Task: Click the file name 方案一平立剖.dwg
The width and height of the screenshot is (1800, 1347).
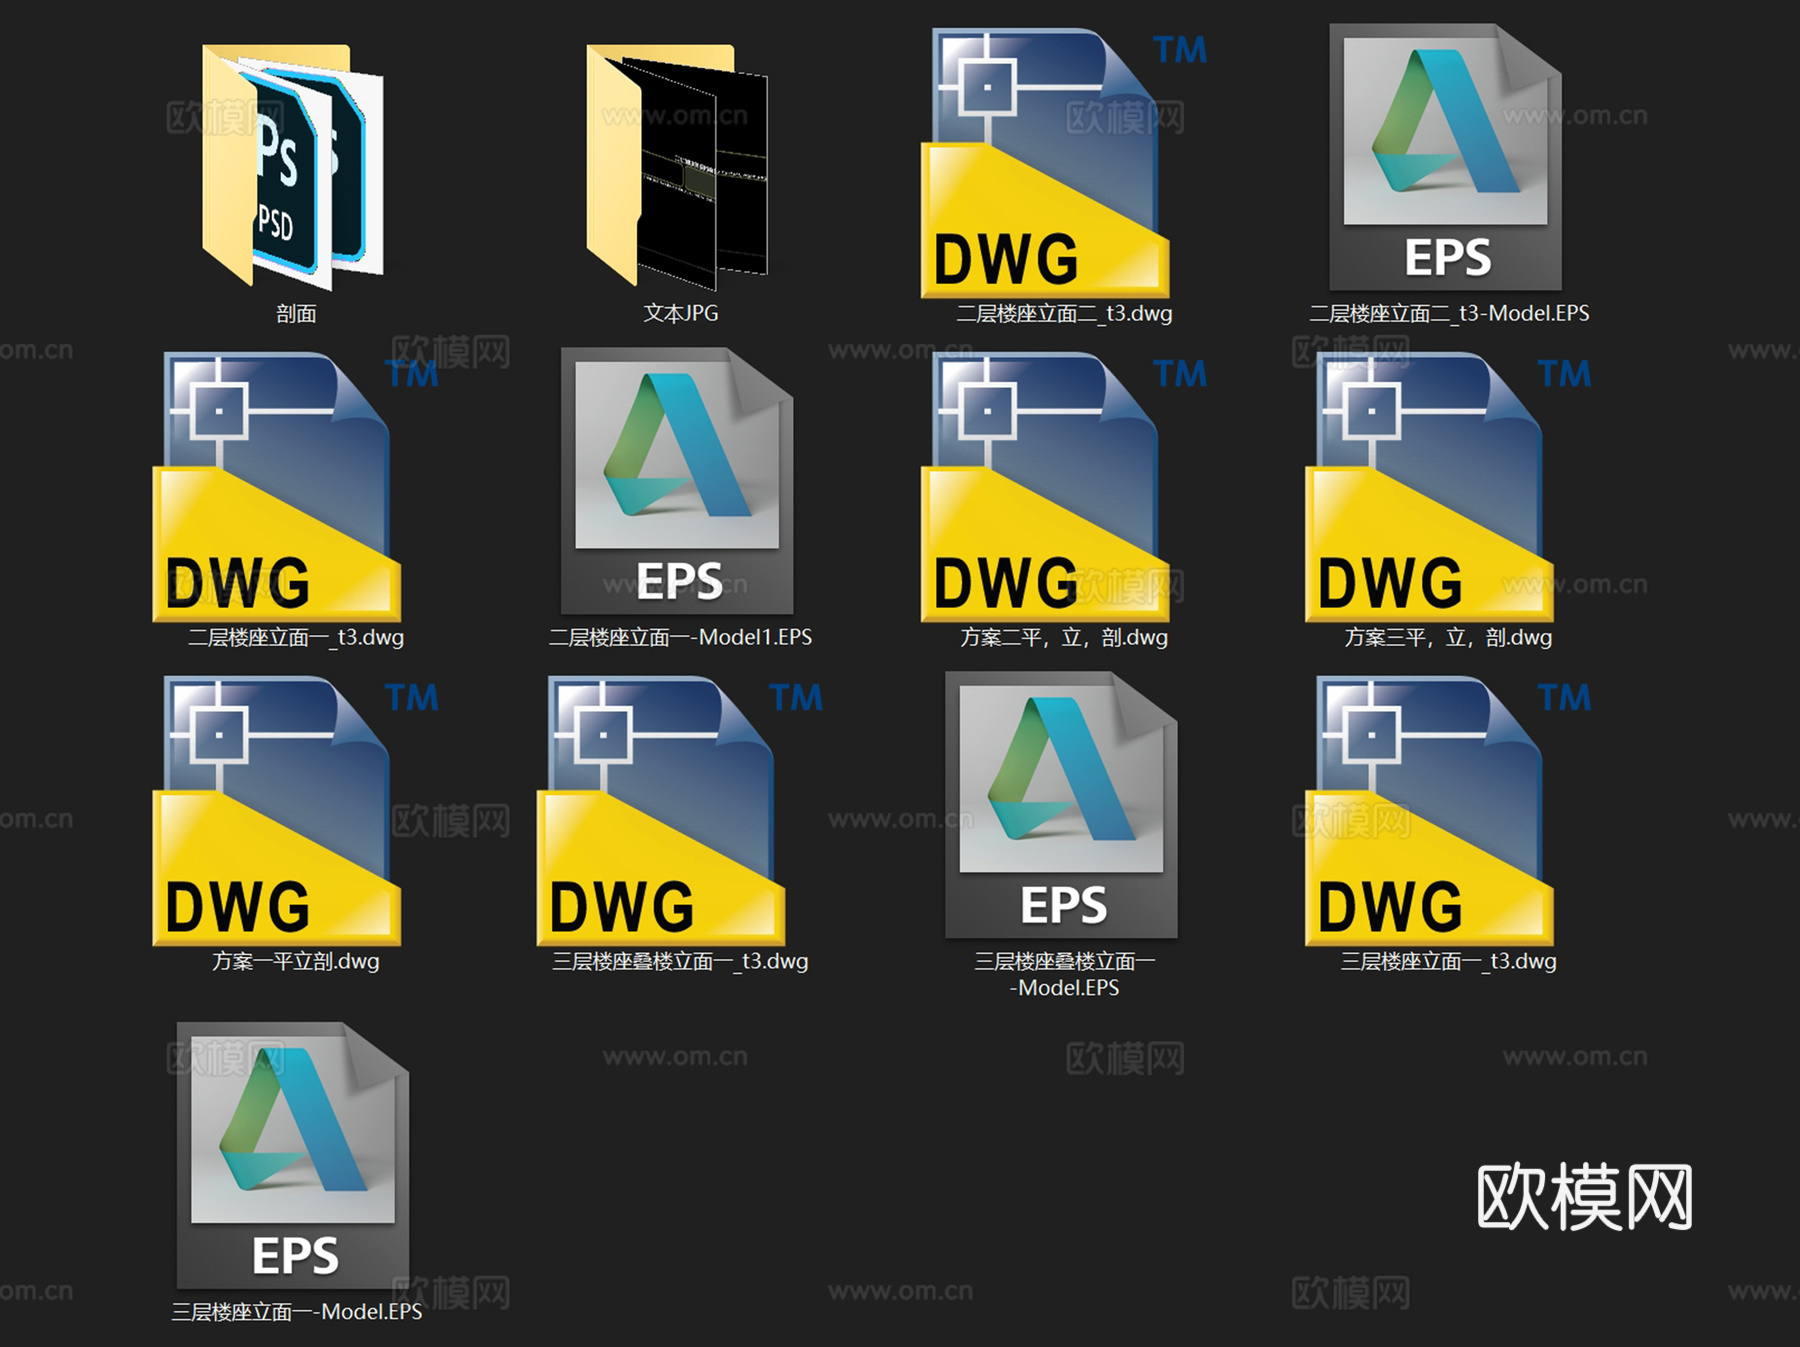Action: click(x=296, y=962)
